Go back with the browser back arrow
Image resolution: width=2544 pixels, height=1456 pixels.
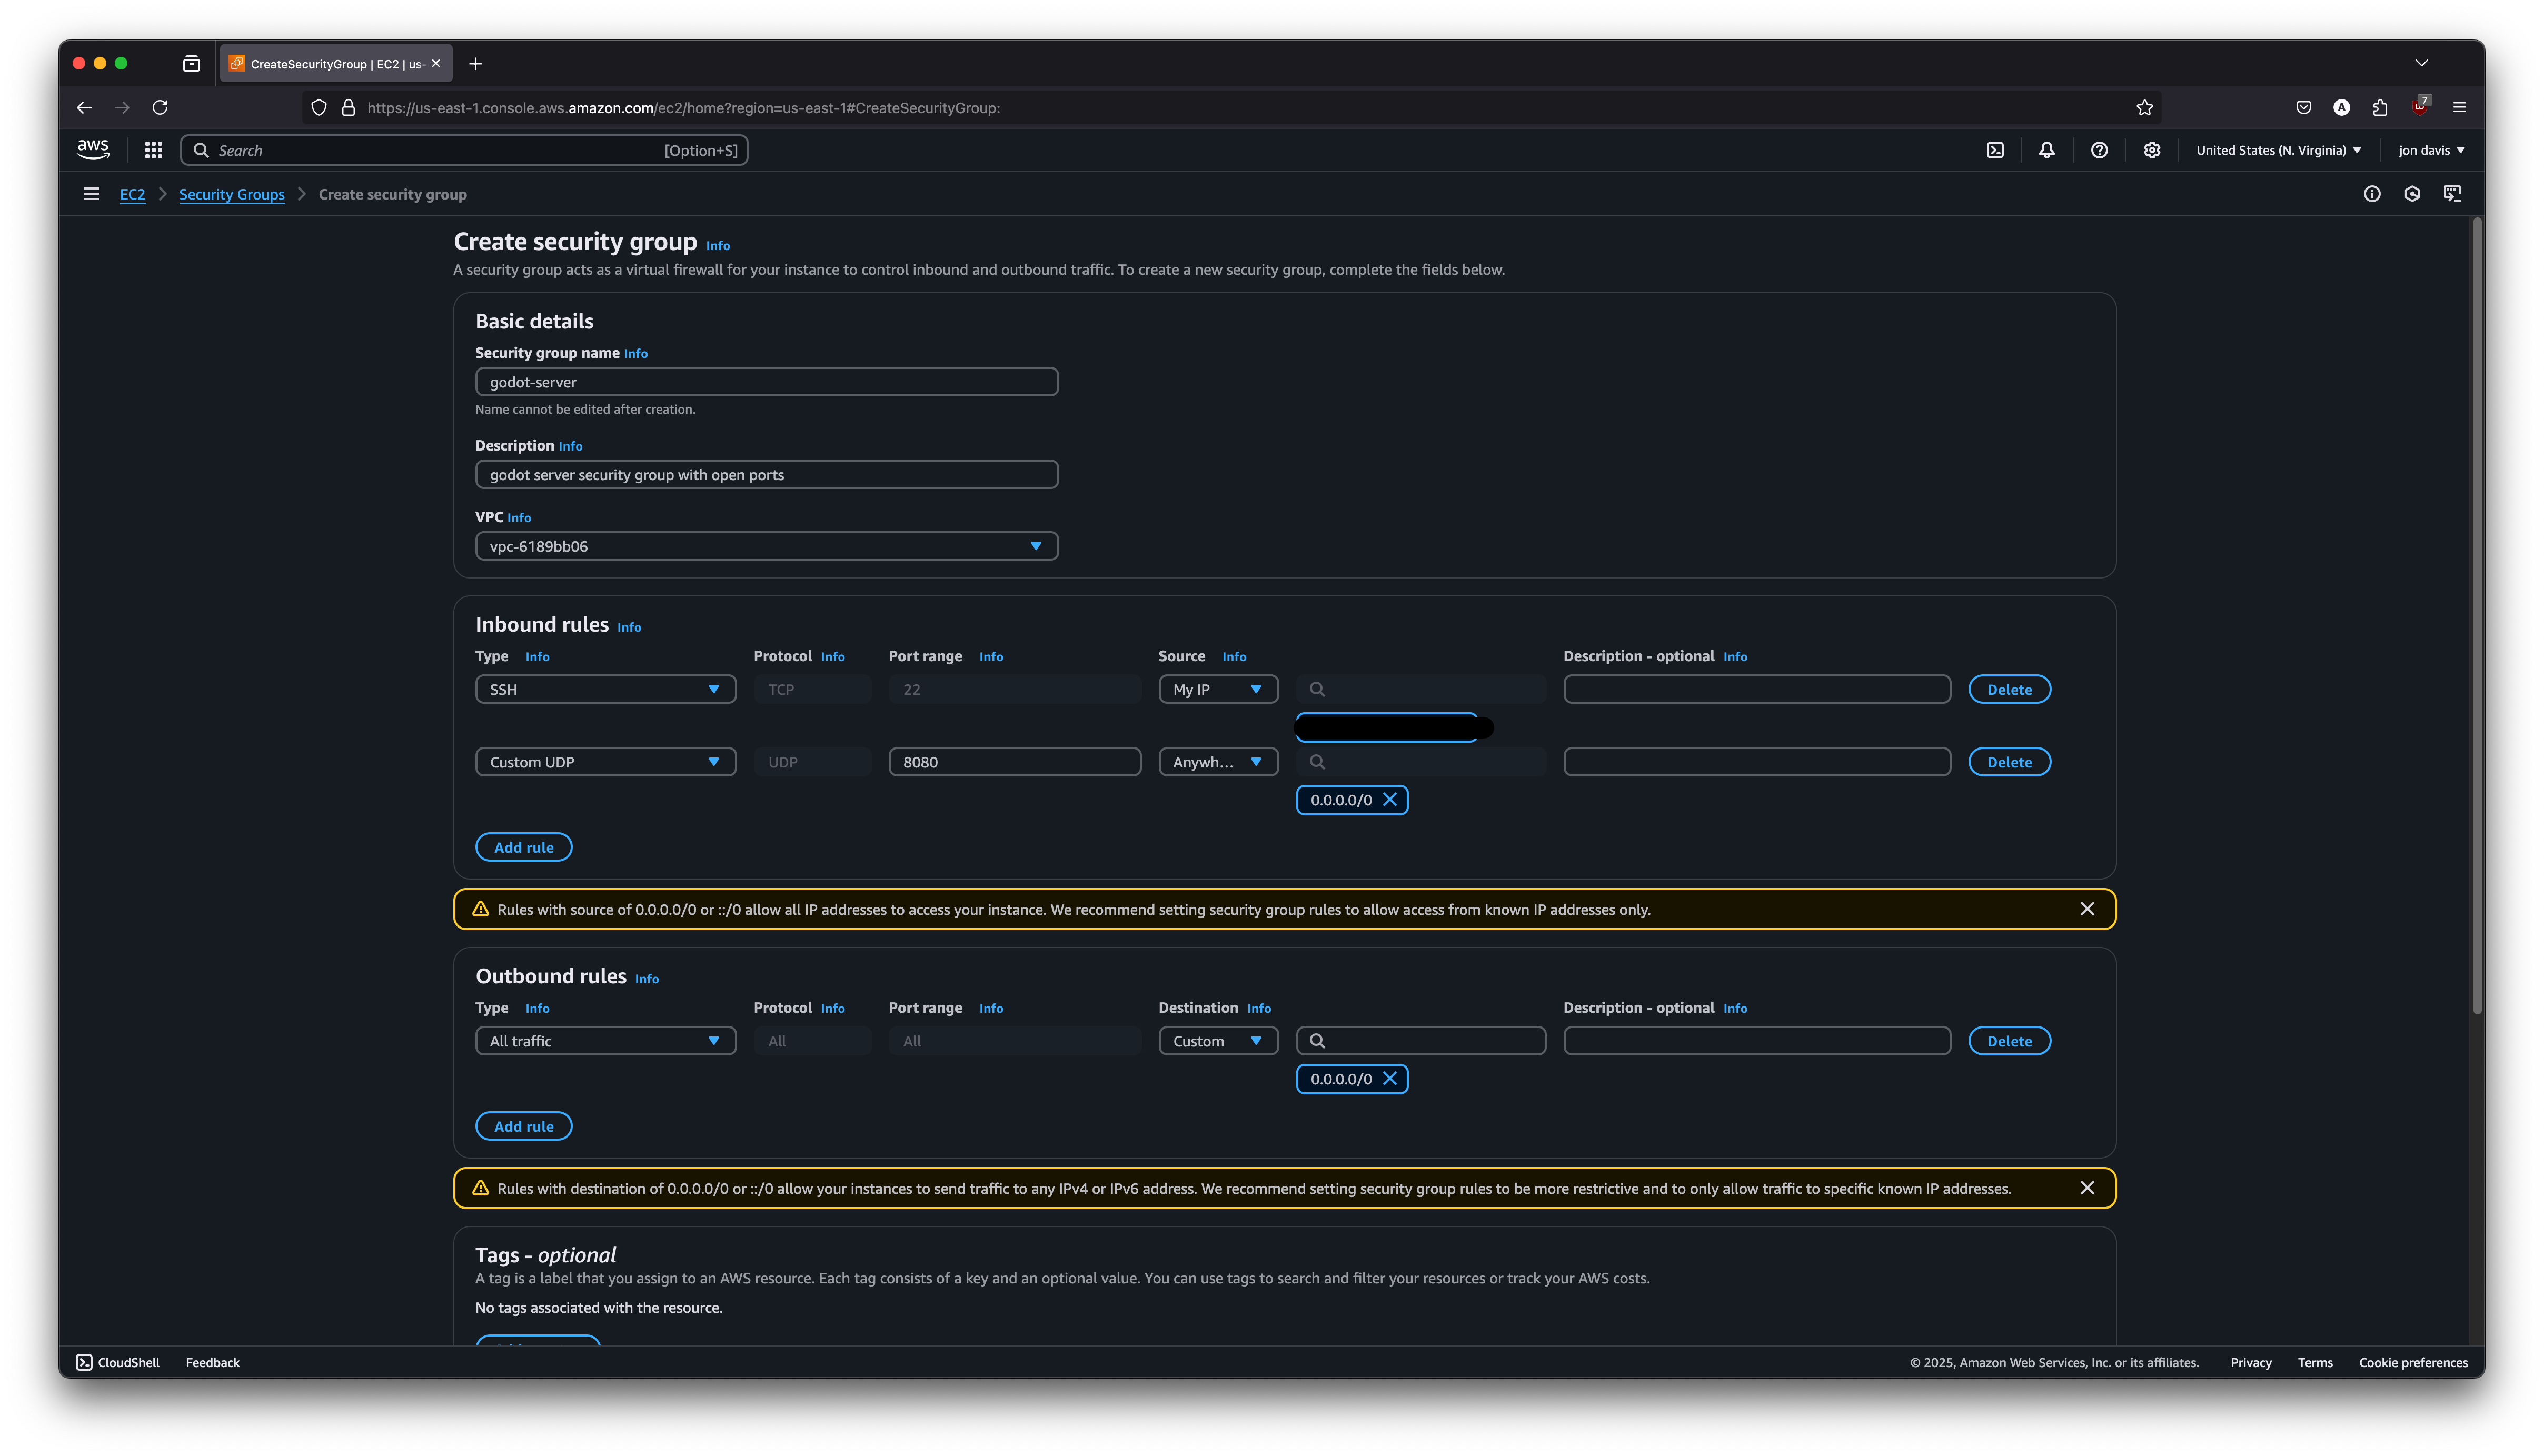coord(84,107)
